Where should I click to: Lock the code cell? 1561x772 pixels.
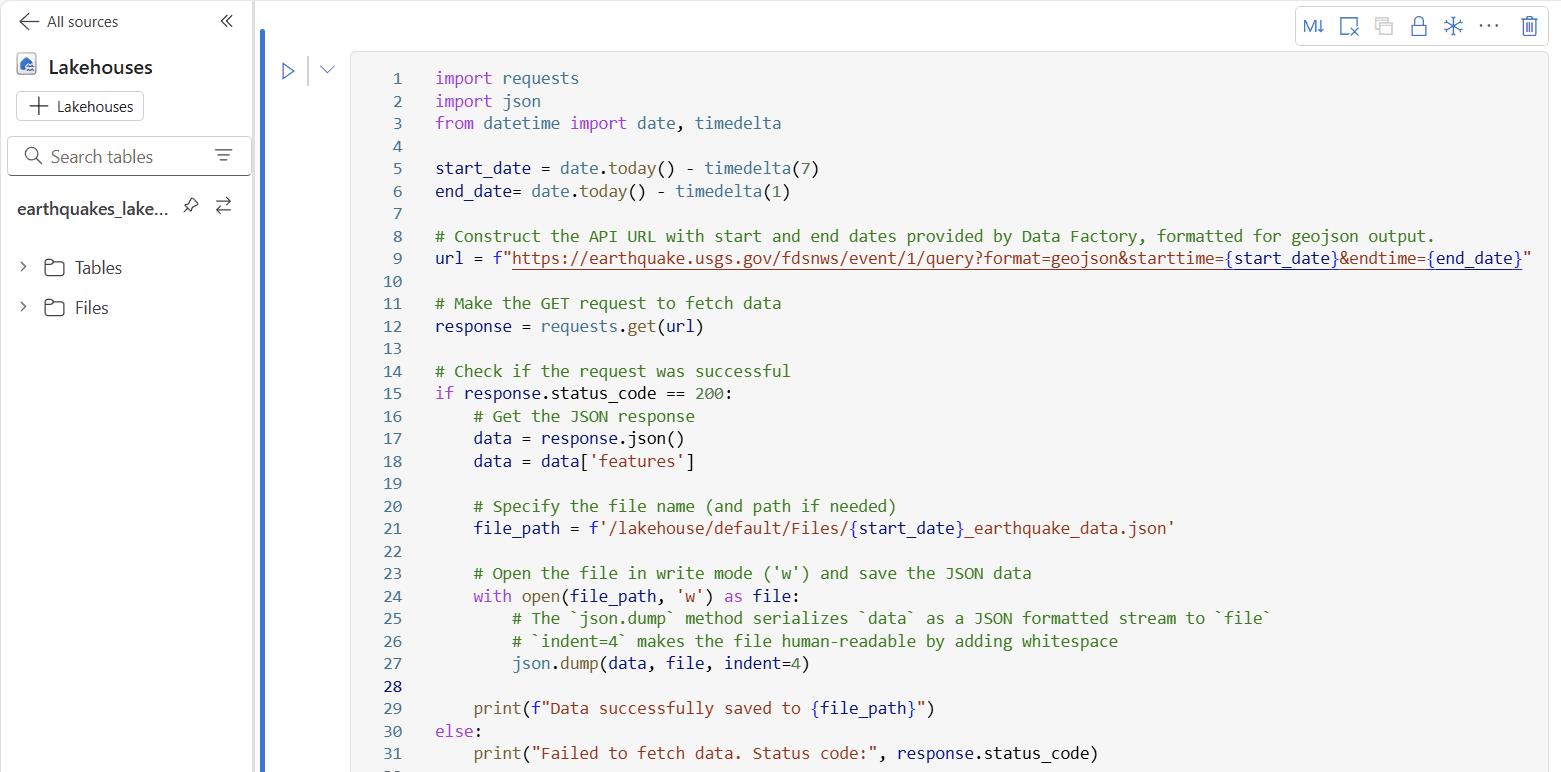click(x=1418, y=26)
